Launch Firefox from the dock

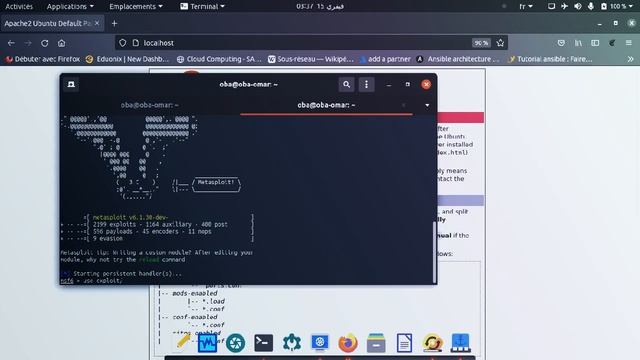(348, 343)
